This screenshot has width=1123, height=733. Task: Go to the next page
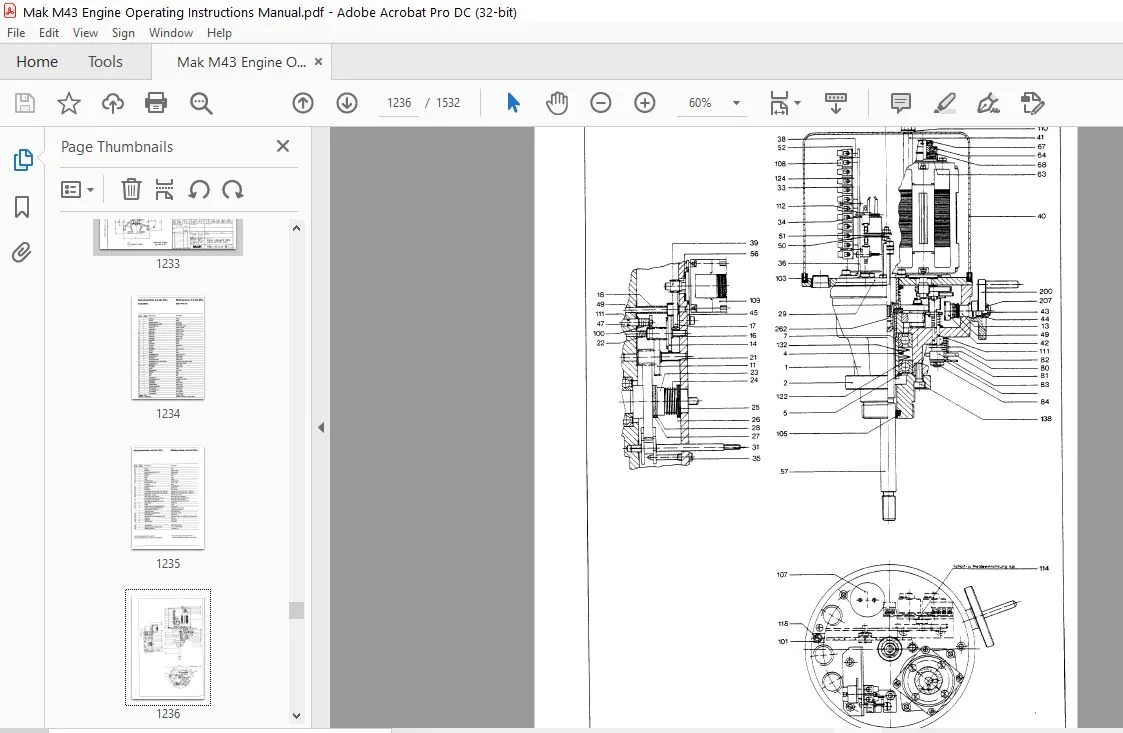(347, 103)
